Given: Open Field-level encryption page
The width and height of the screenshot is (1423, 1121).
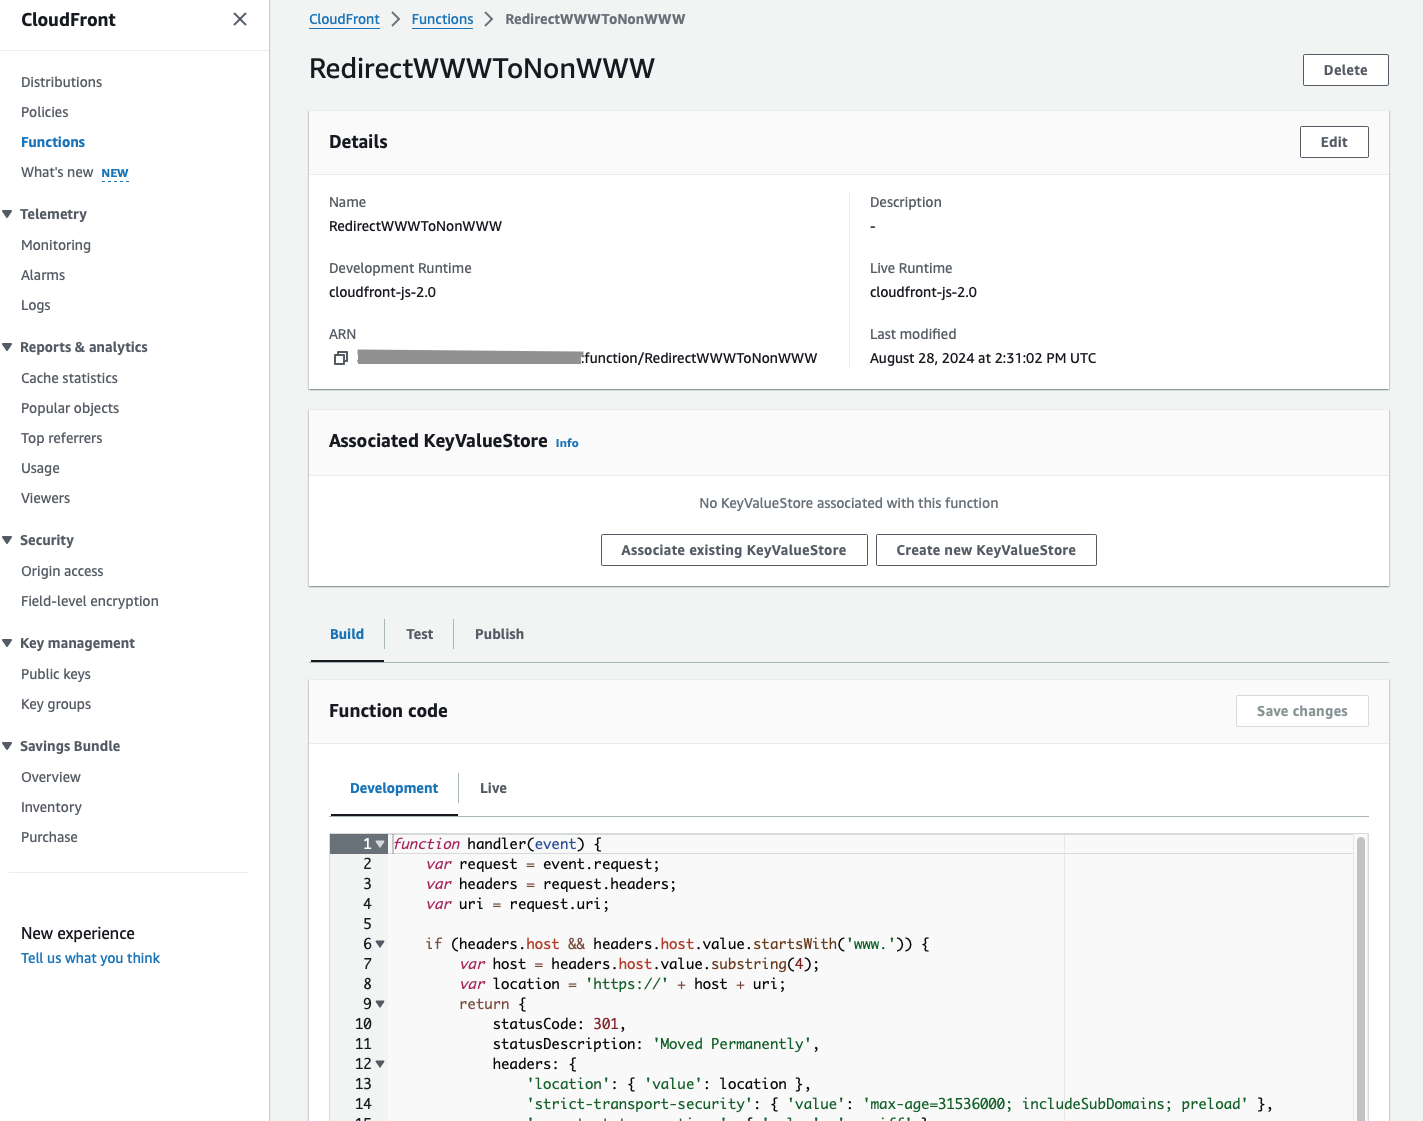Looking at the screenshot, I should point(90,601).
